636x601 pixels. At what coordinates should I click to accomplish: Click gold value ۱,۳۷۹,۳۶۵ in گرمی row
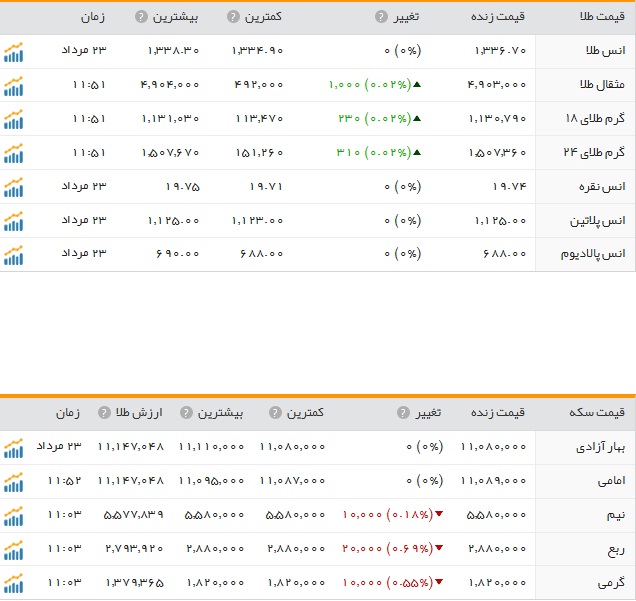[x=134, y=583]
